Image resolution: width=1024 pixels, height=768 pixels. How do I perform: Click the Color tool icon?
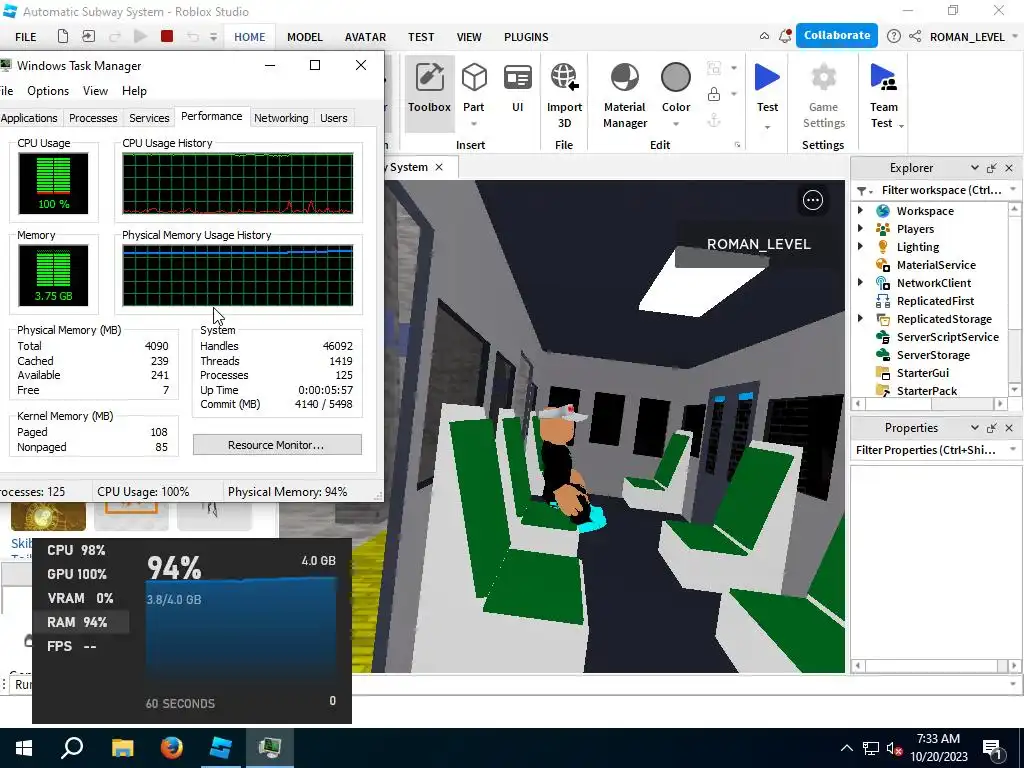click(x=675, y=78)
